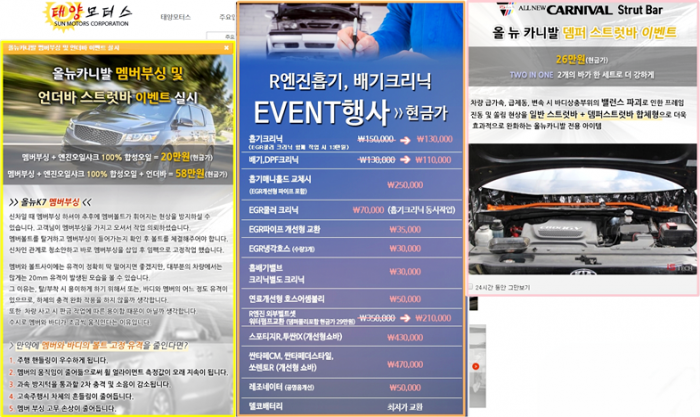
Task: Click the 올뉴K7 멤버부싱 section heading
Action: pyautogui.click(x=50, y=202)
